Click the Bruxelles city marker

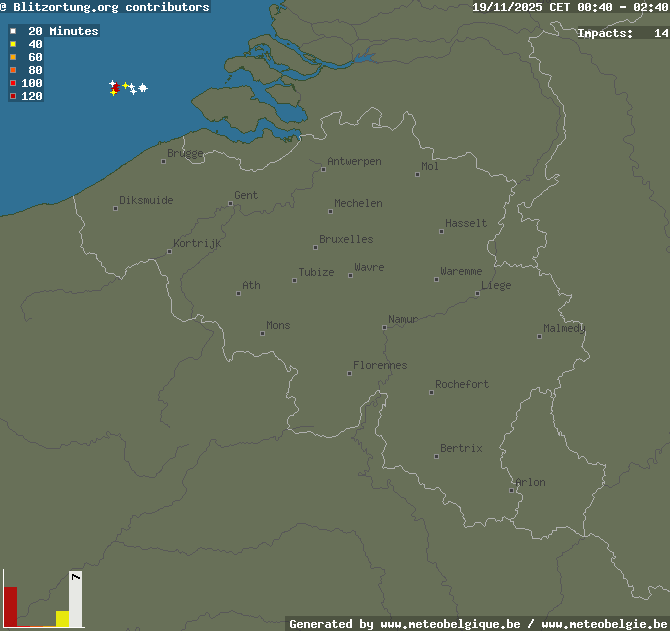pos(315,247)
